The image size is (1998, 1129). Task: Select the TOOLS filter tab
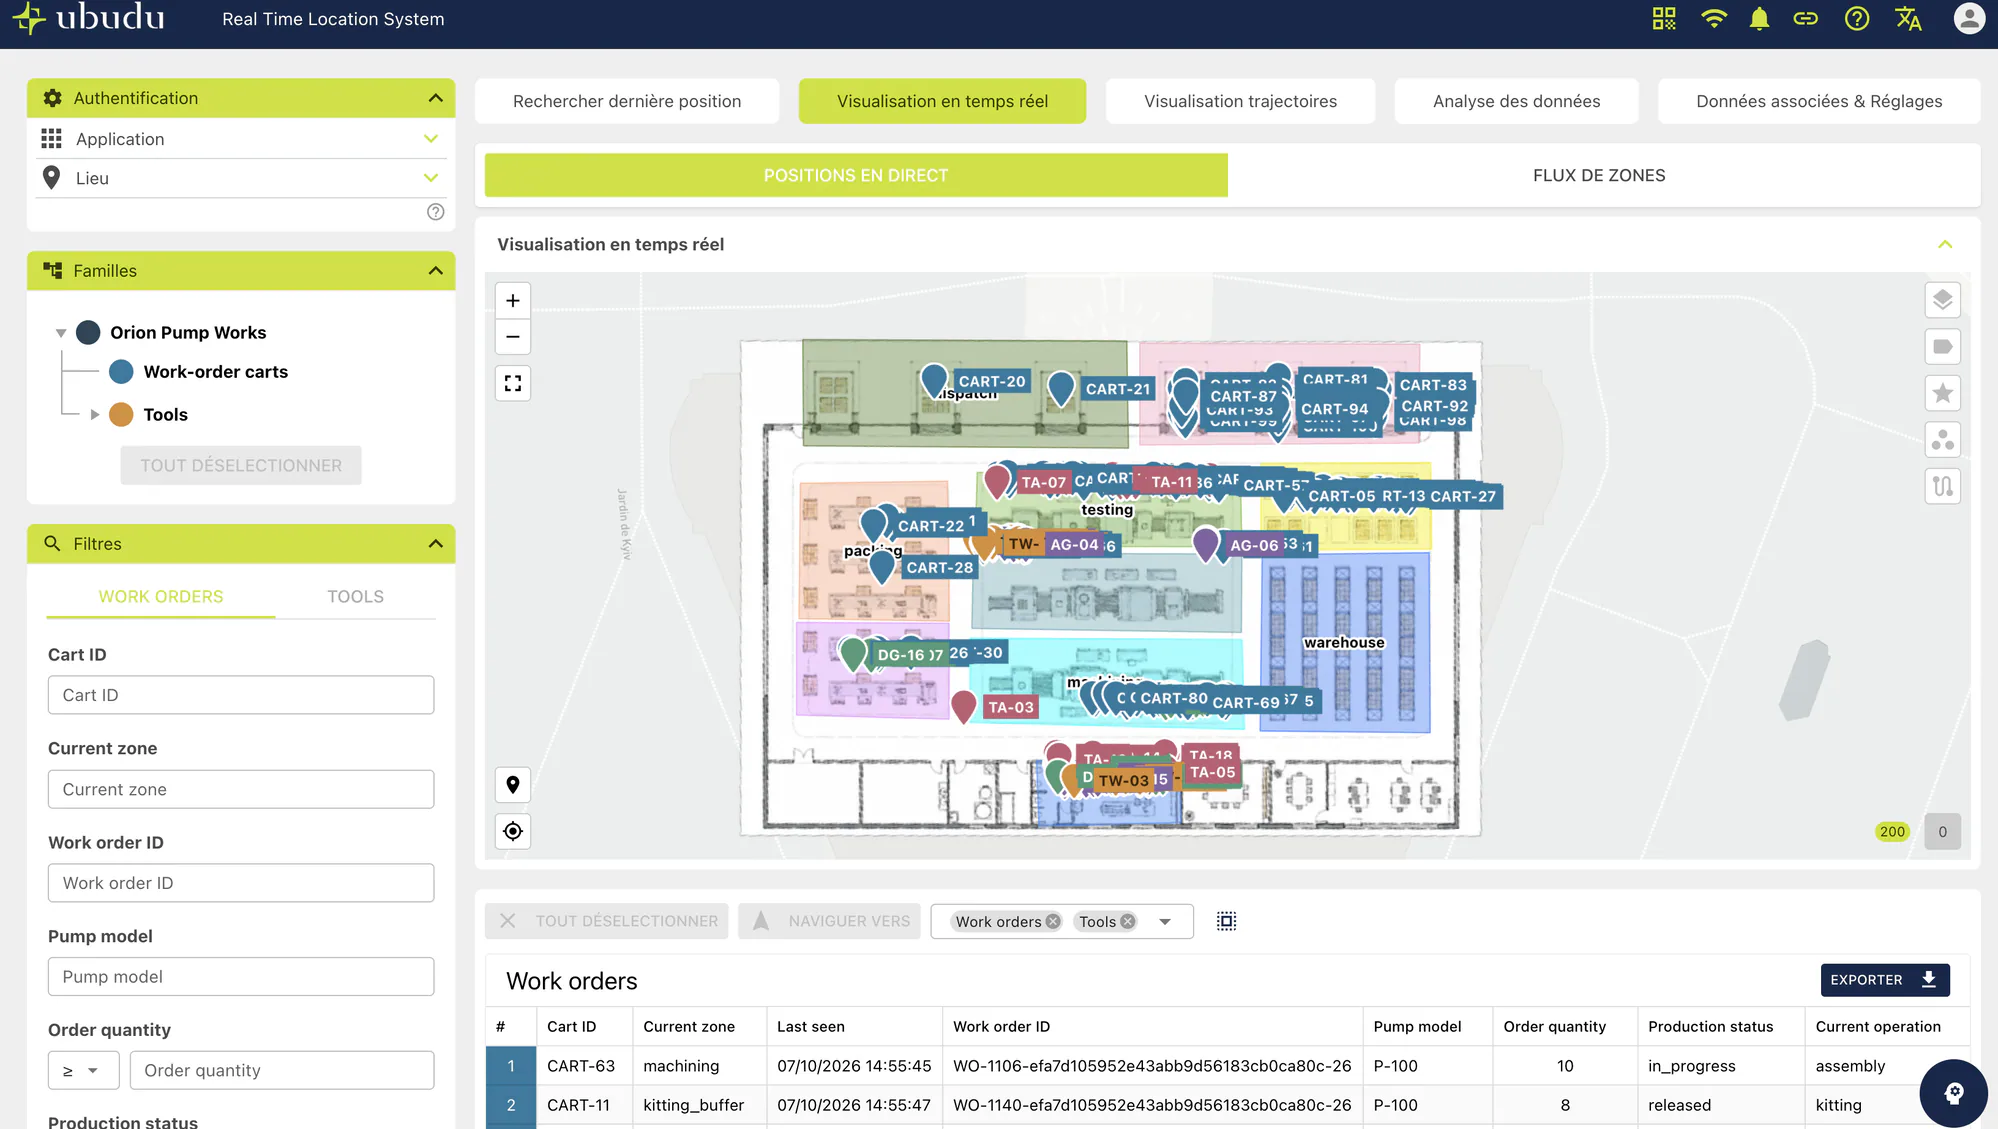[x=355, y=597]
